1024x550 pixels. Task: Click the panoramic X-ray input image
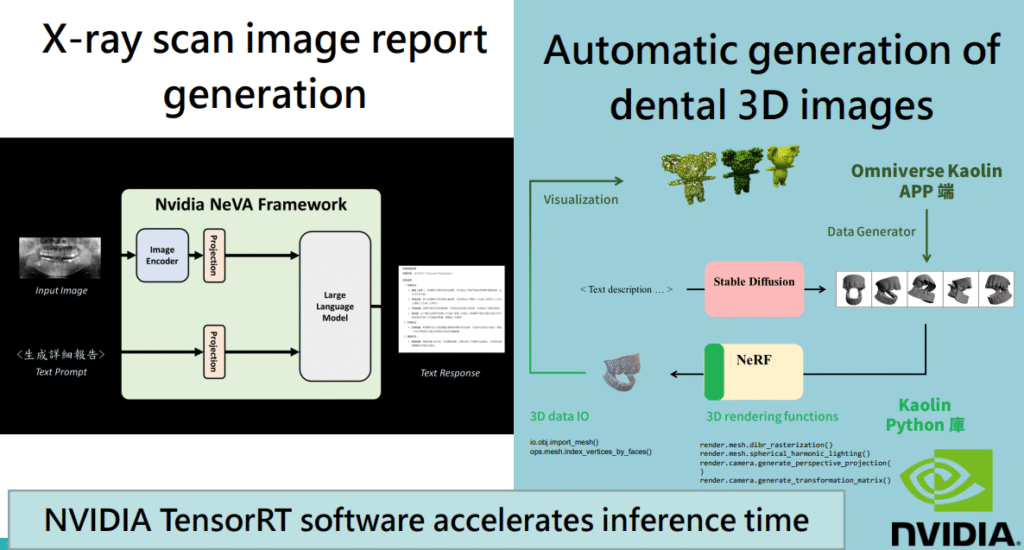(x=60, y=258)
